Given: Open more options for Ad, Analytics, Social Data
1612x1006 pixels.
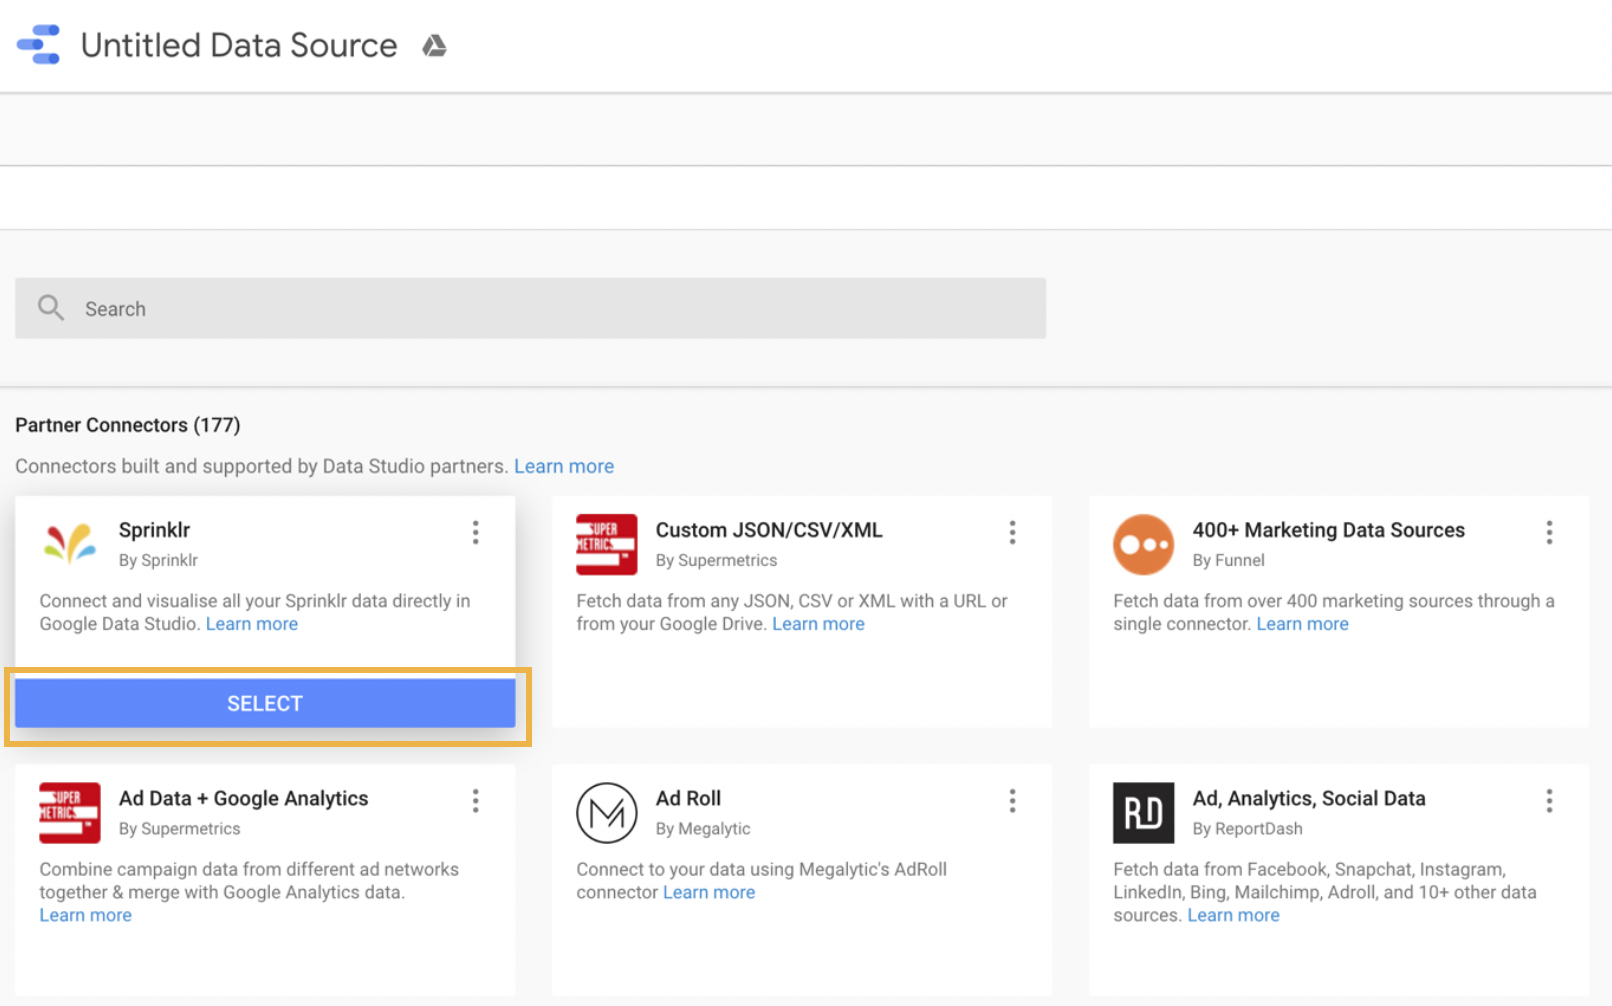Looking at the screenshot, I should coord(1549,800).
